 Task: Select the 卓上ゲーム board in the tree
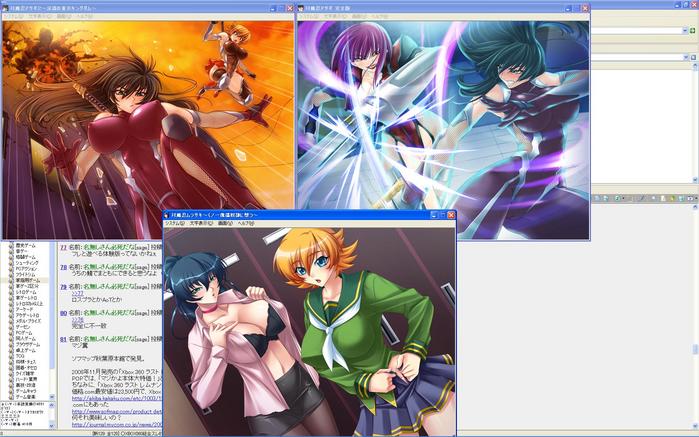pyautogui.click(x=25, y=350)
